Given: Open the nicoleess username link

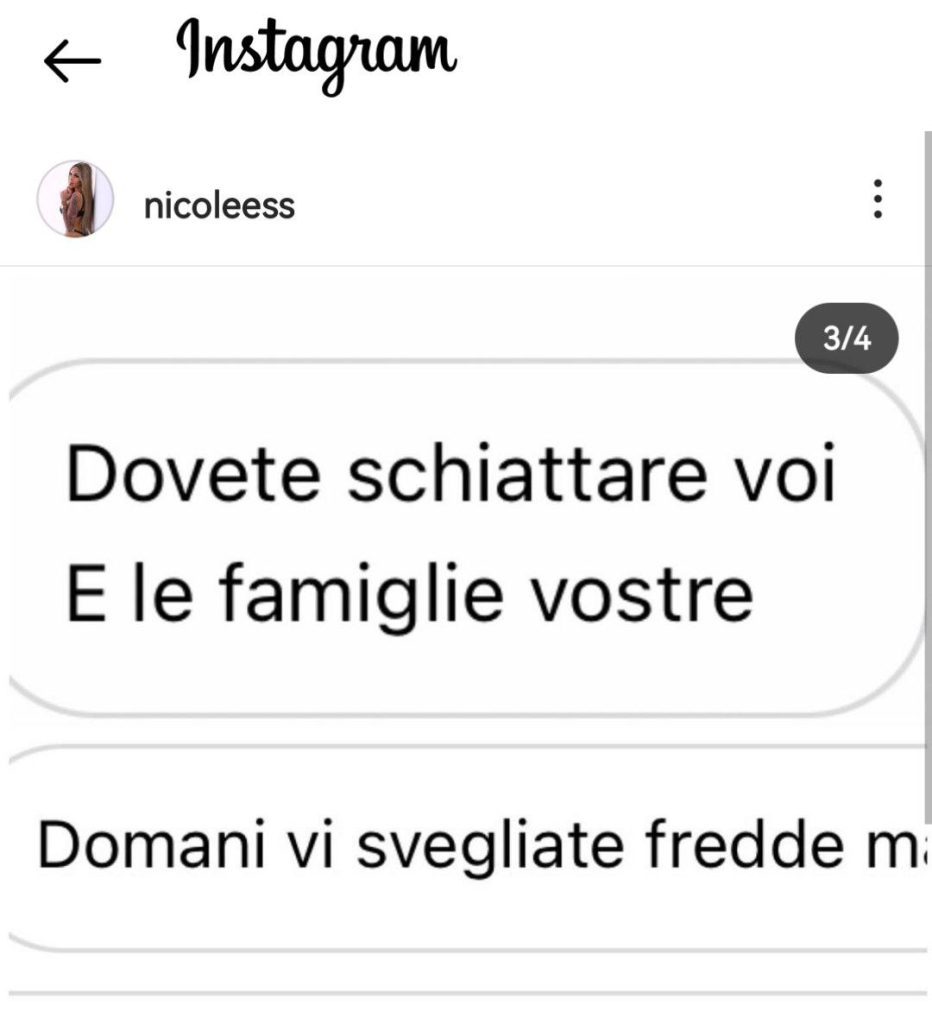Looking at the screenshot, I should [219, 206].
